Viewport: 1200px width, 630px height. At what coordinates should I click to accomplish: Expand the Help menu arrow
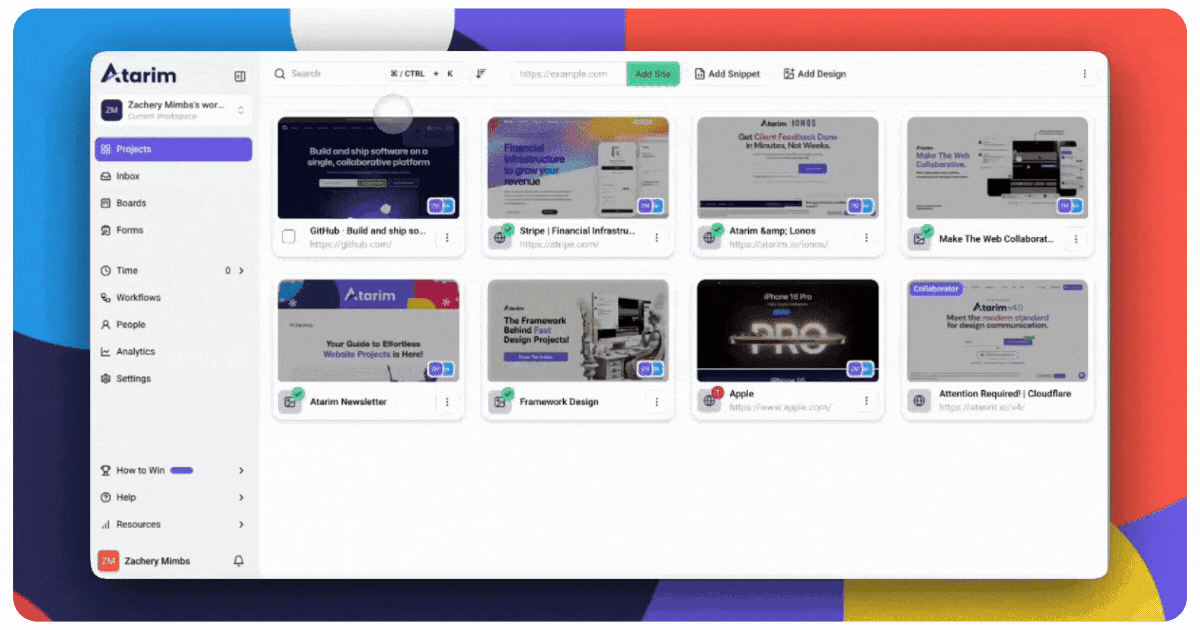point(241,497)
